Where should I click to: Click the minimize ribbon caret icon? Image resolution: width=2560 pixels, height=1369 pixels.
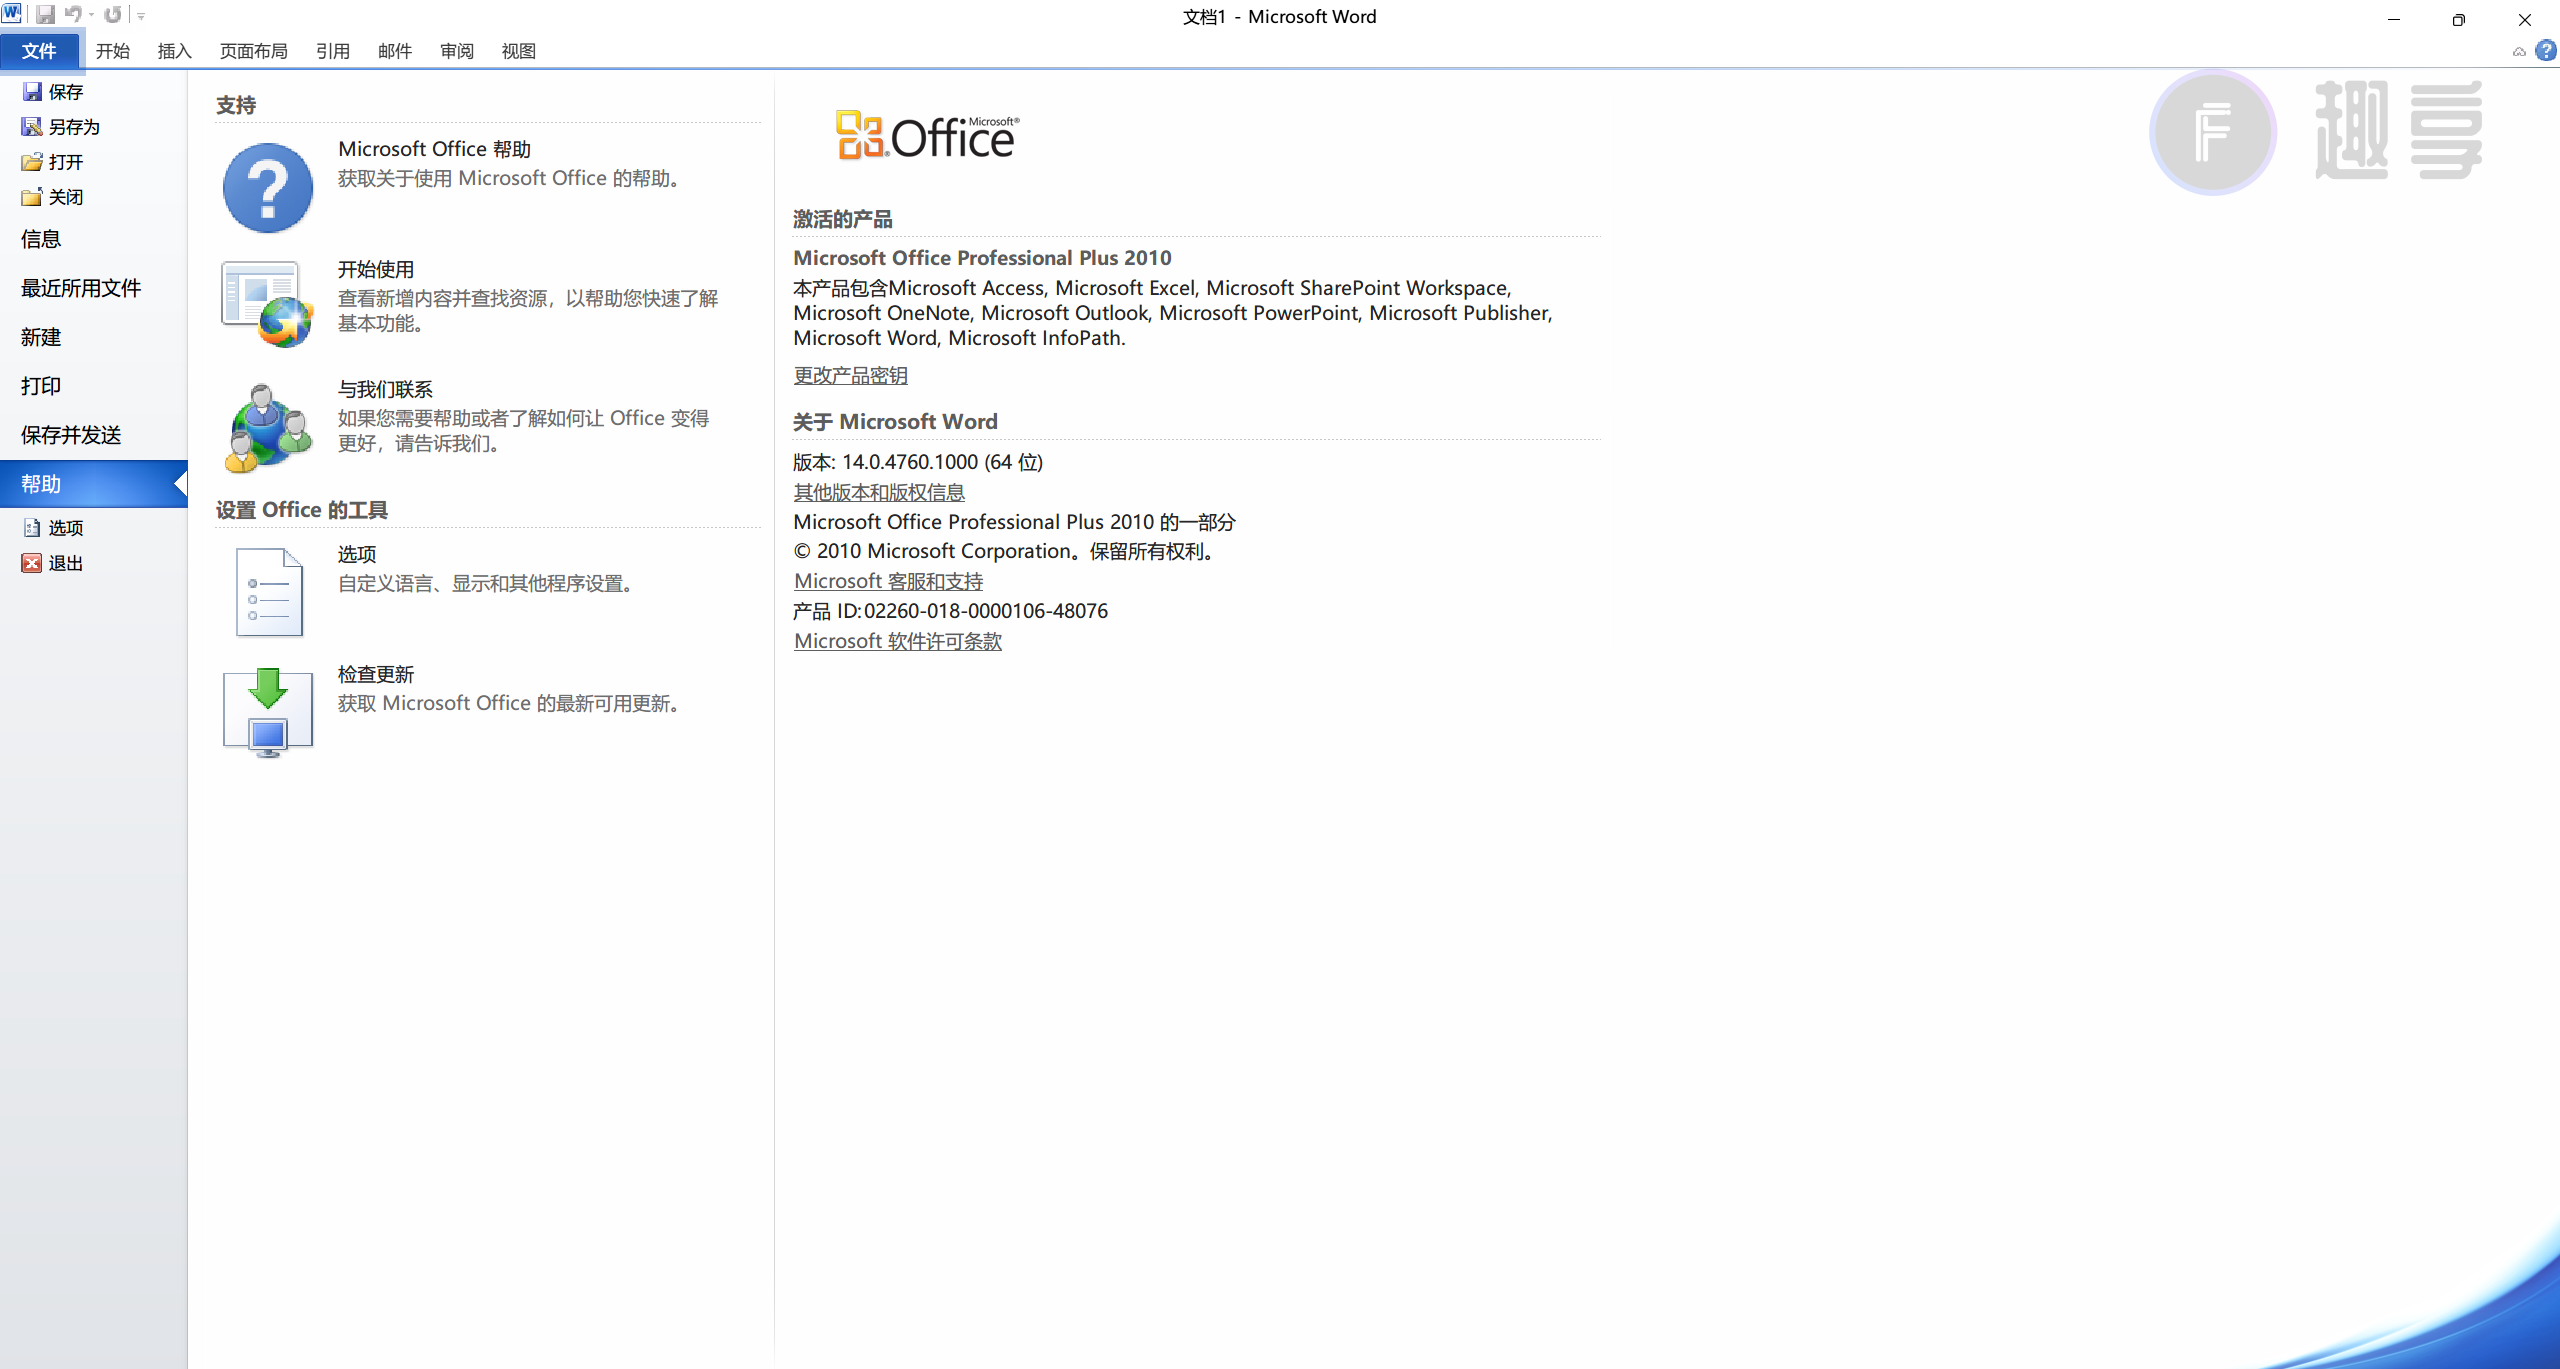pos(2519,52)
